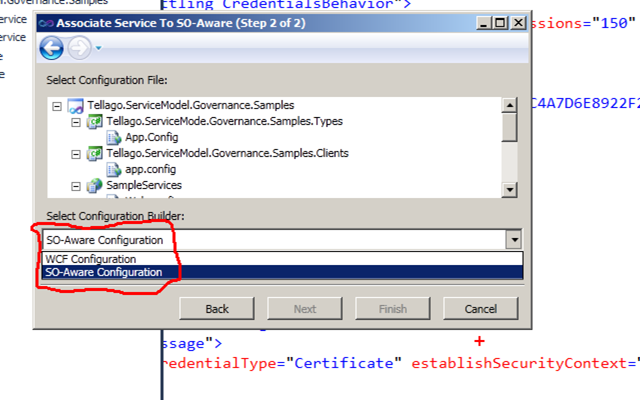Click the Back button
This screenshot has height=400, width=640.
click(217, 309)
